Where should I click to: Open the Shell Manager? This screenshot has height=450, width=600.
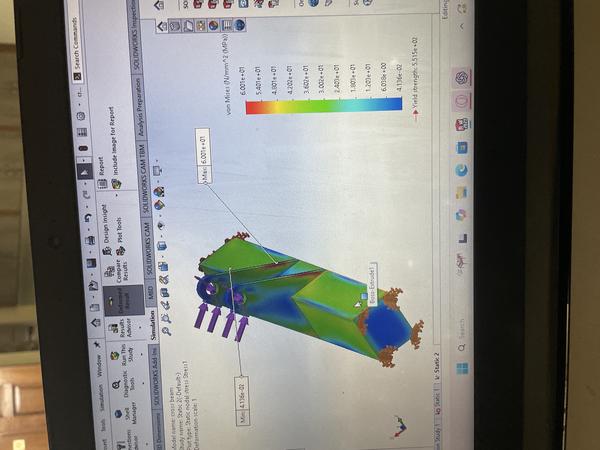128,413
